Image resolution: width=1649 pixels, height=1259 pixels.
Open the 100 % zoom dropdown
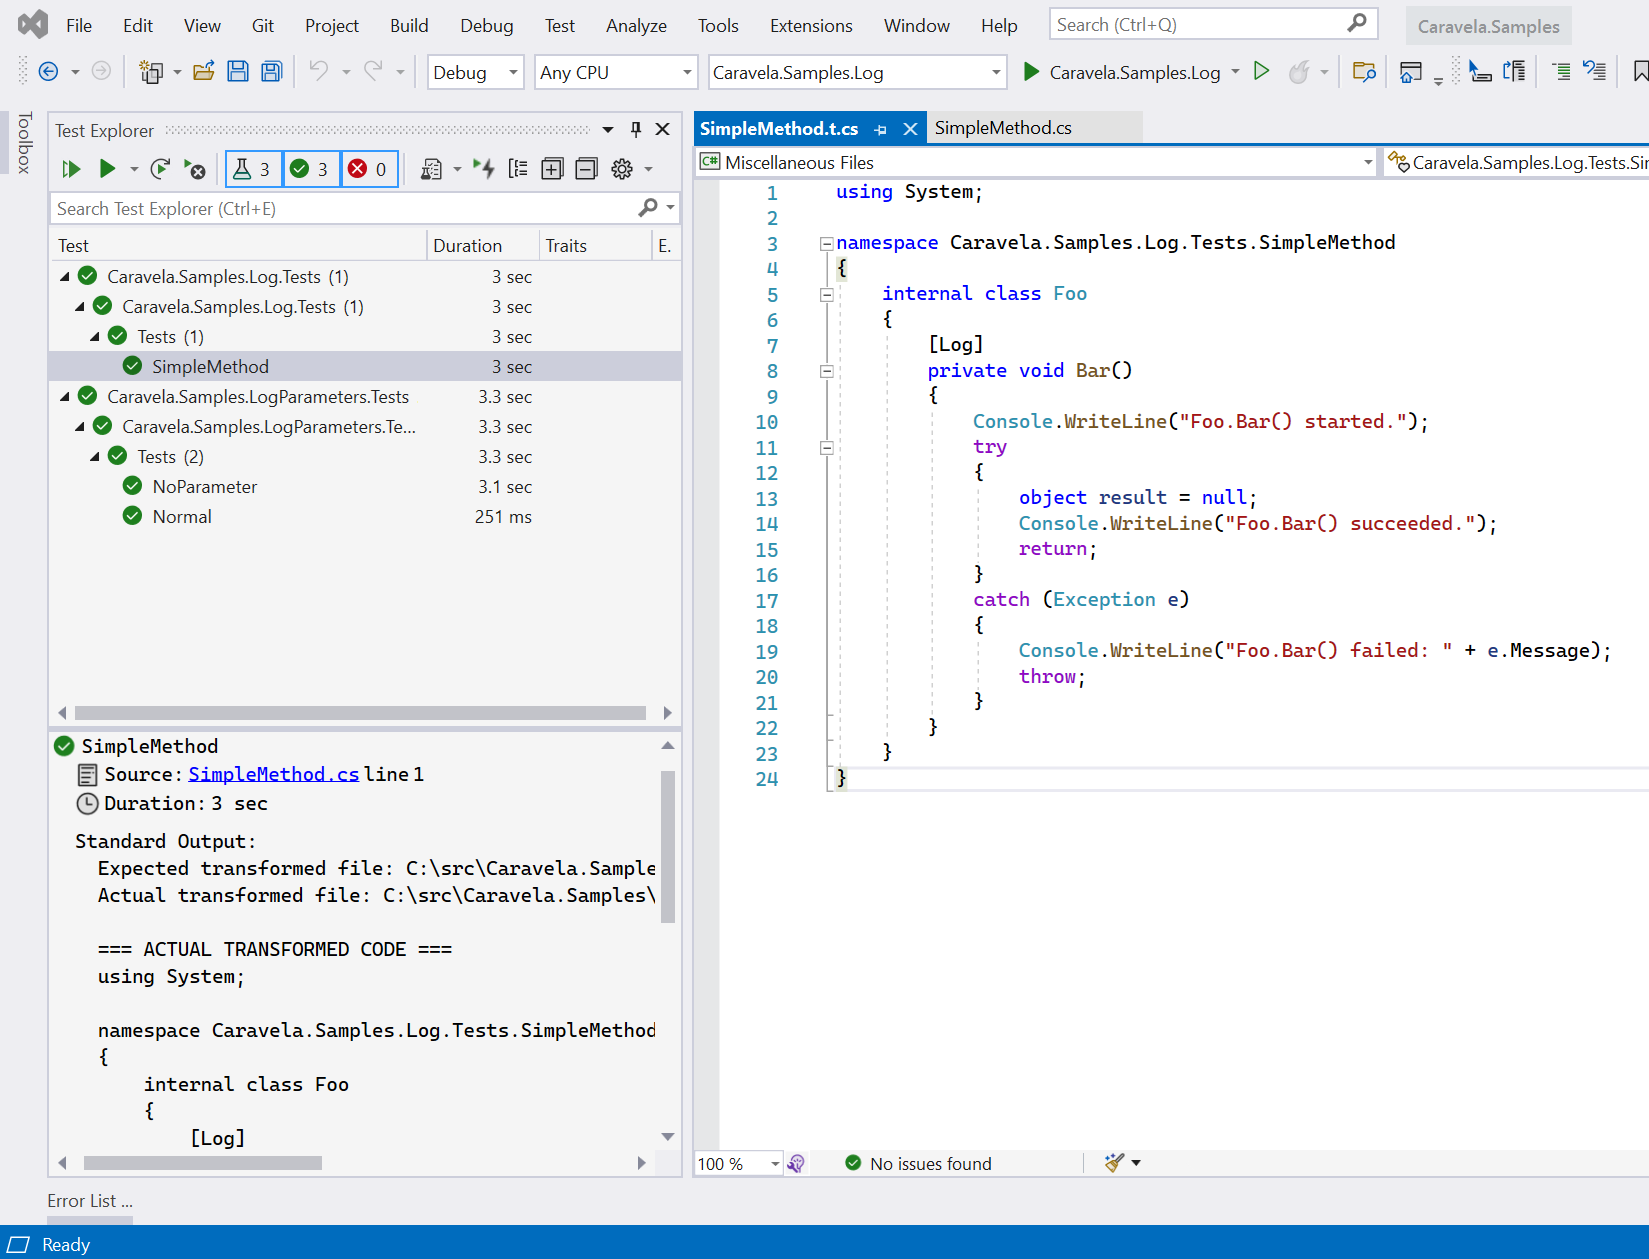click(x=739, y=1164)
